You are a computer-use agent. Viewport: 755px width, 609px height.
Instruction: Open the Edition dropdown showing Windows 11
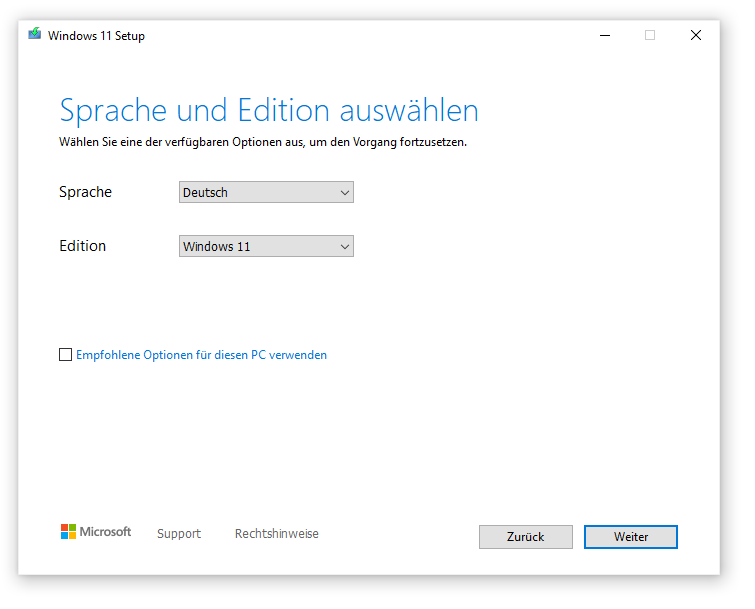[x=266, y=246]
